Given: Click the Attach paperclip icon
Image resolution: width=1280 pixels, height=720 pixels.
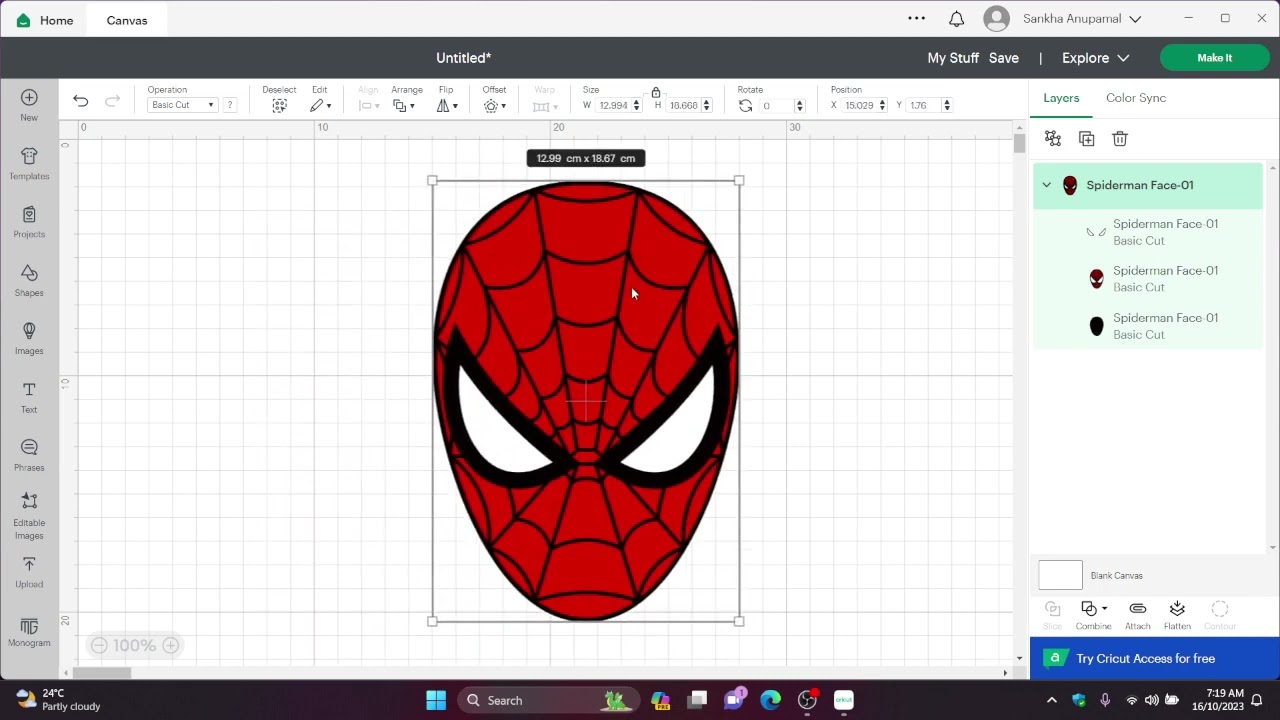Looking at the screenshot, I should click(1137, 615).
